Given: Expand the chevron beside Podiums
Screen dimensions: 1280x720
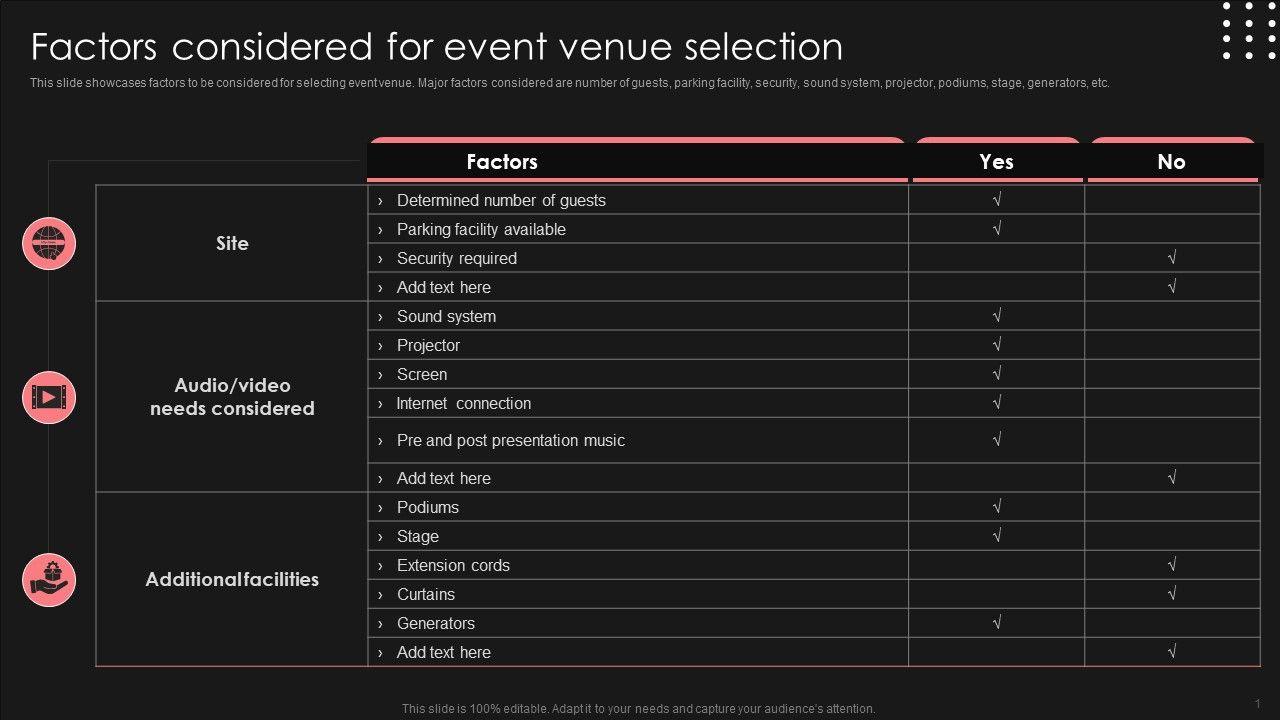Looking at the screenshot, I should click(380, 508).
